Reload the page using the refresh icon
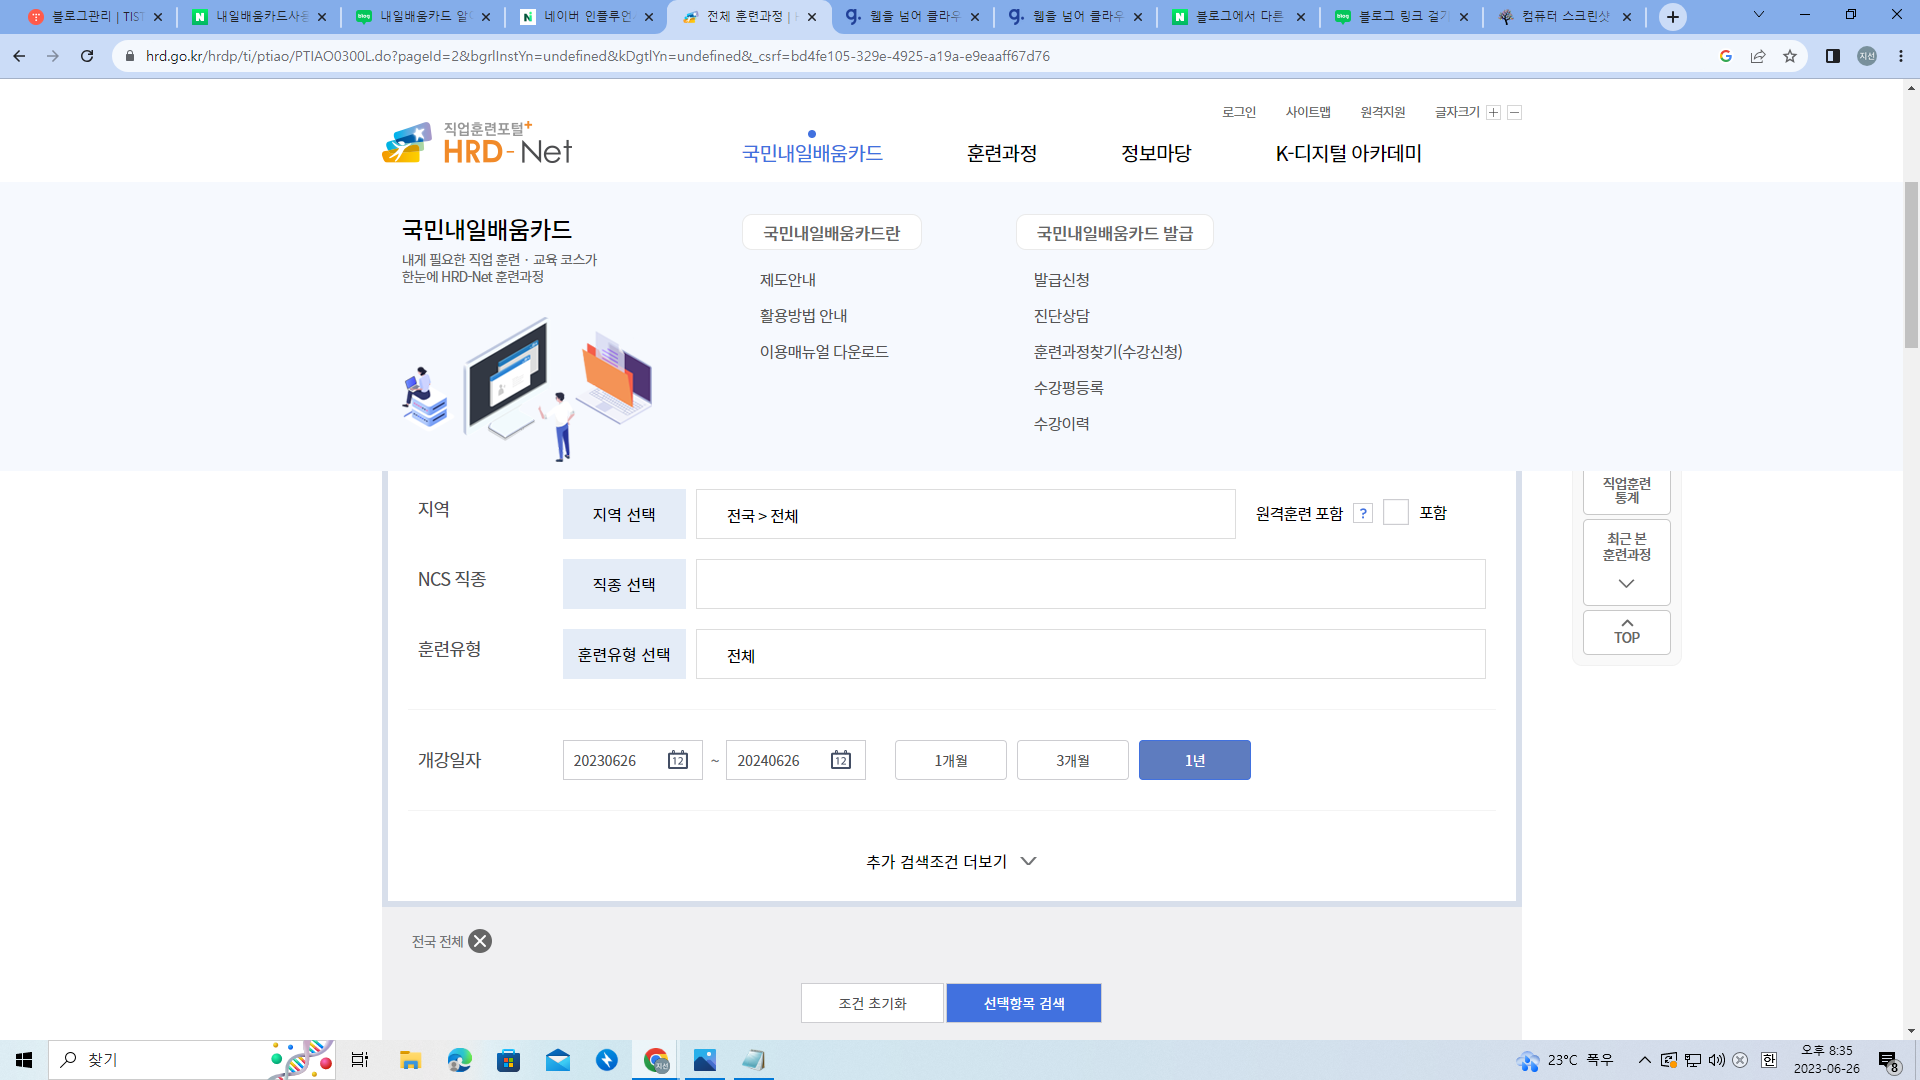 point(86,56)
